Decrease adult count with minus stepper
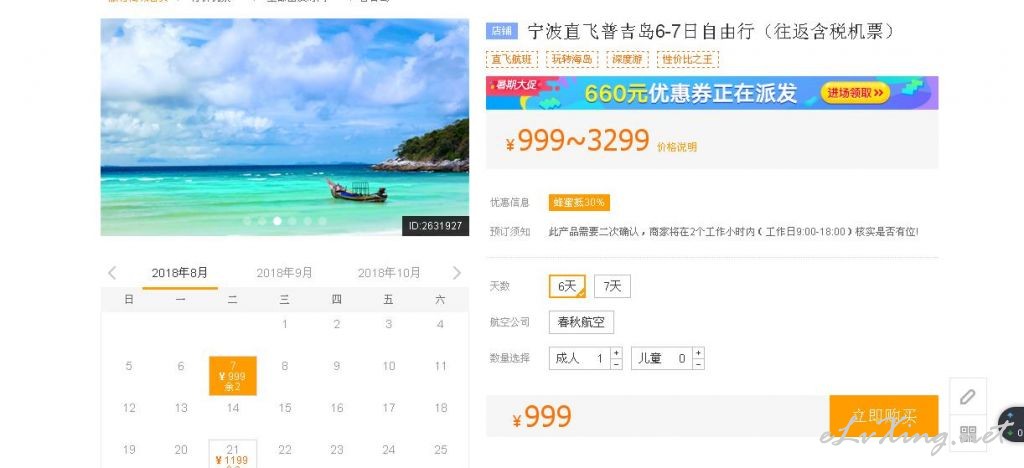The image size is (1024, 468). click(x=616, y=364)
